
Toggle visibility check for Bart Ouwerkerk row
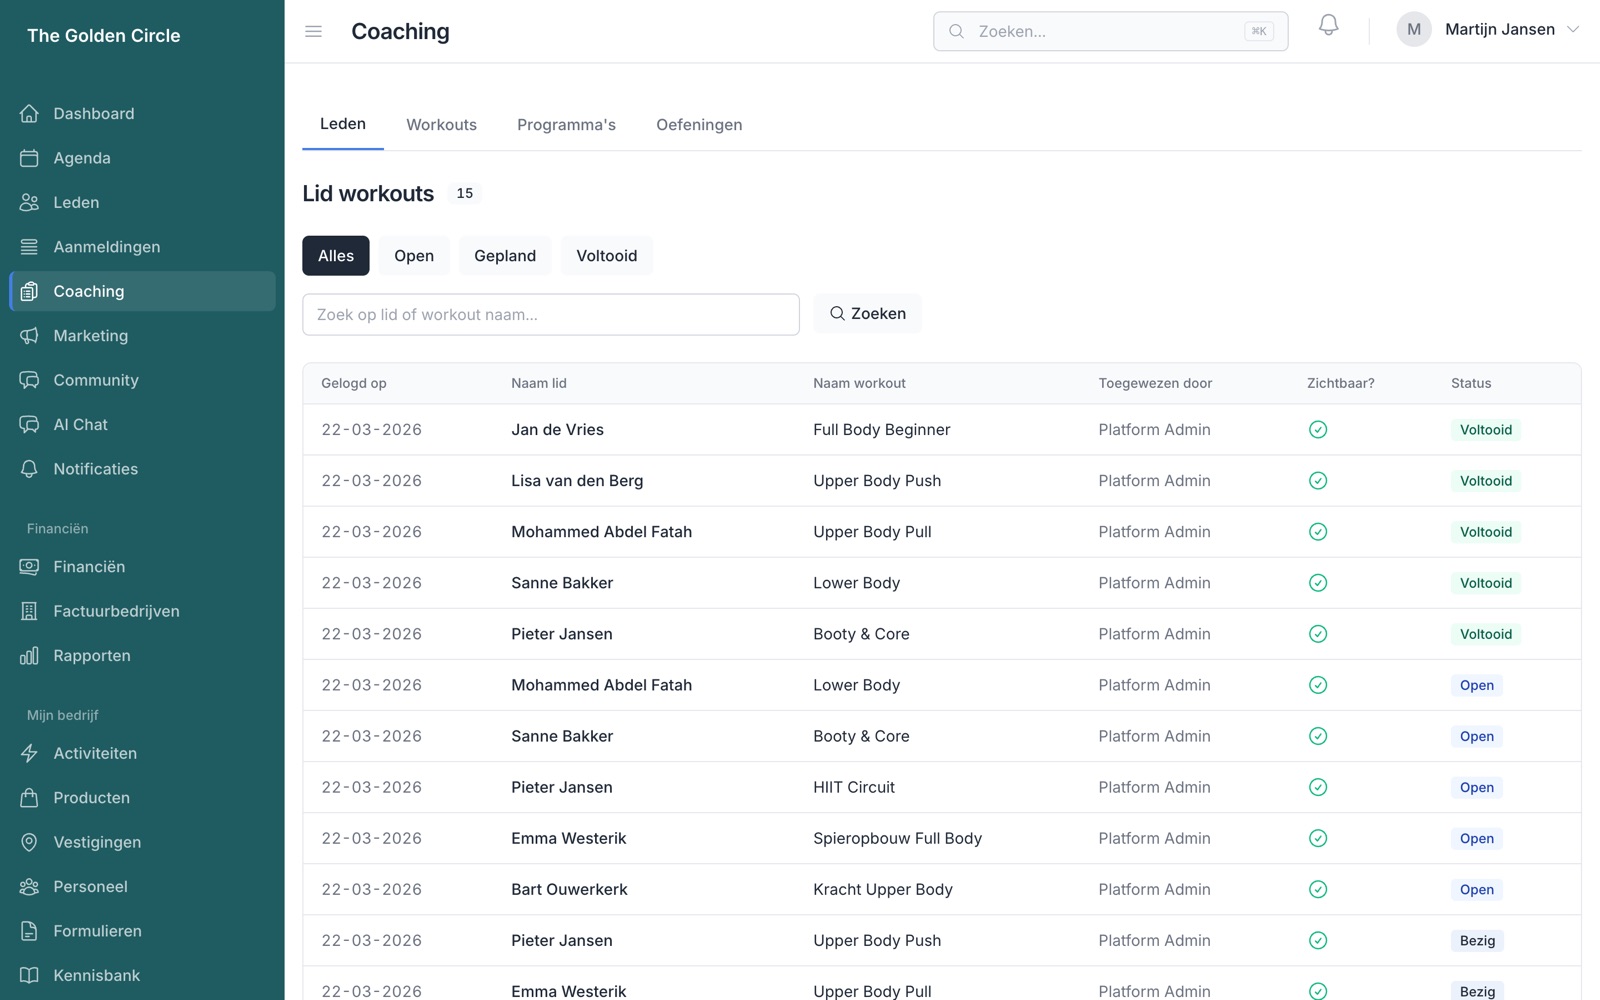[1318, 890]
